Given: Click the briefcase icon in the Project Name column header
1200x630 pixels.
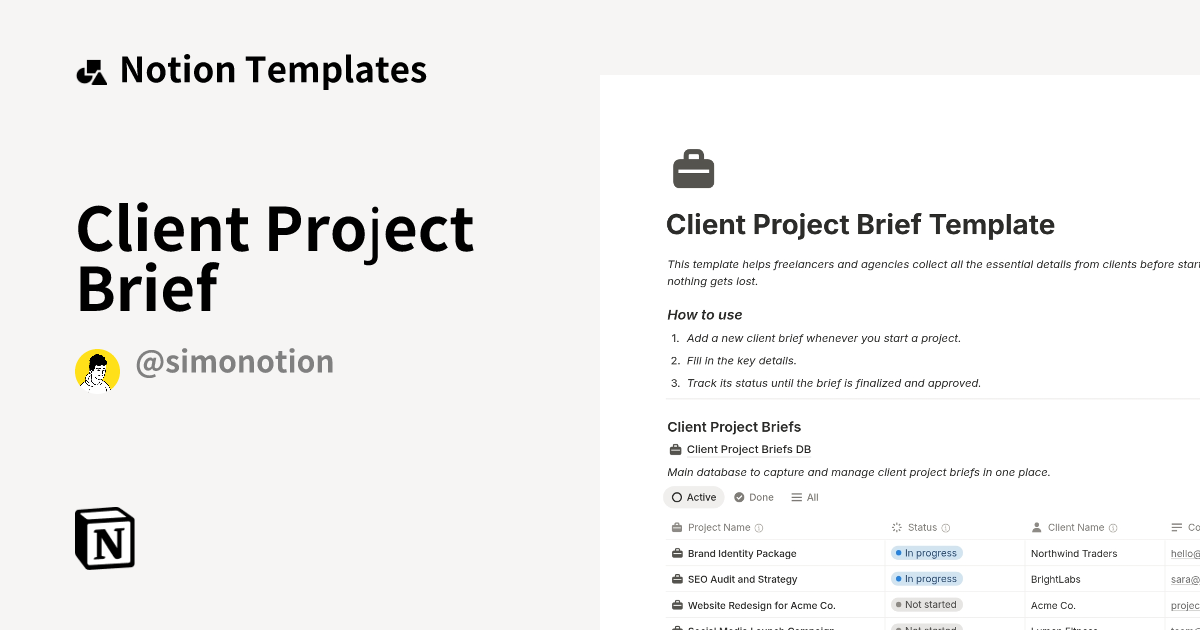Looking at the screenshot, I should pos(675,527).
